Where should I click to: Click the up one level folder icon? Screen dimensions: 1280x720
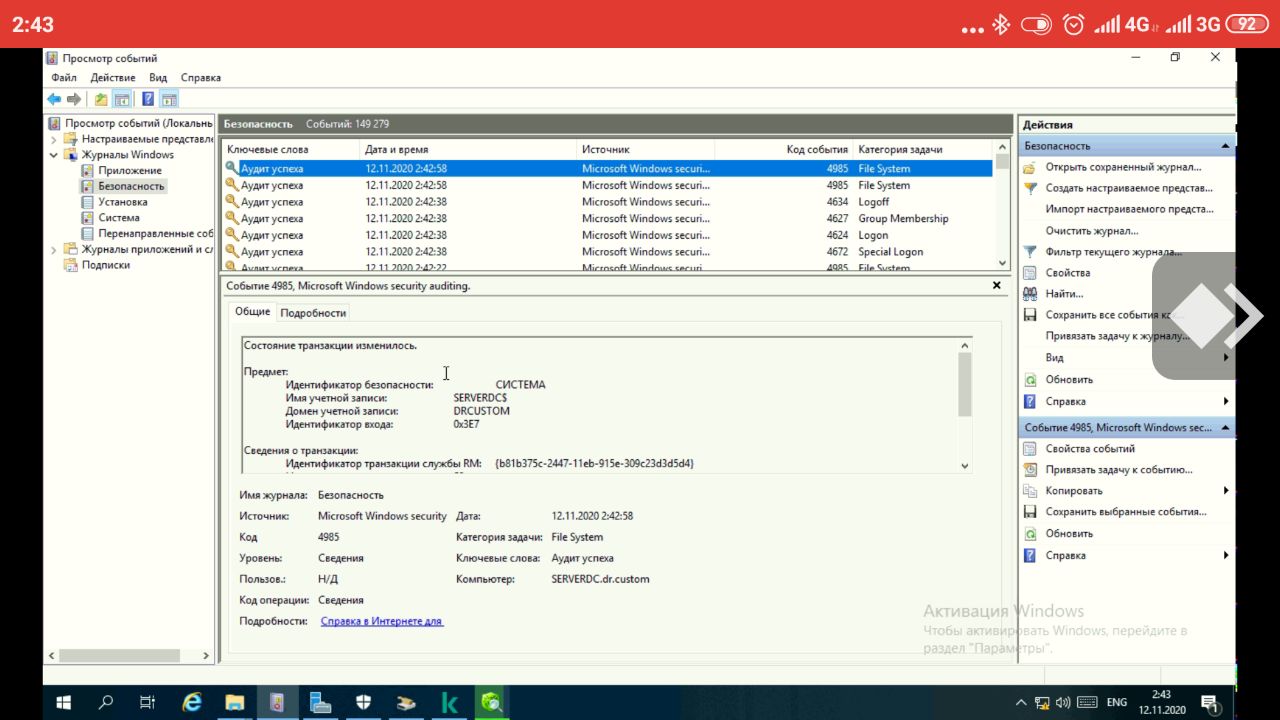pos(101,99)
